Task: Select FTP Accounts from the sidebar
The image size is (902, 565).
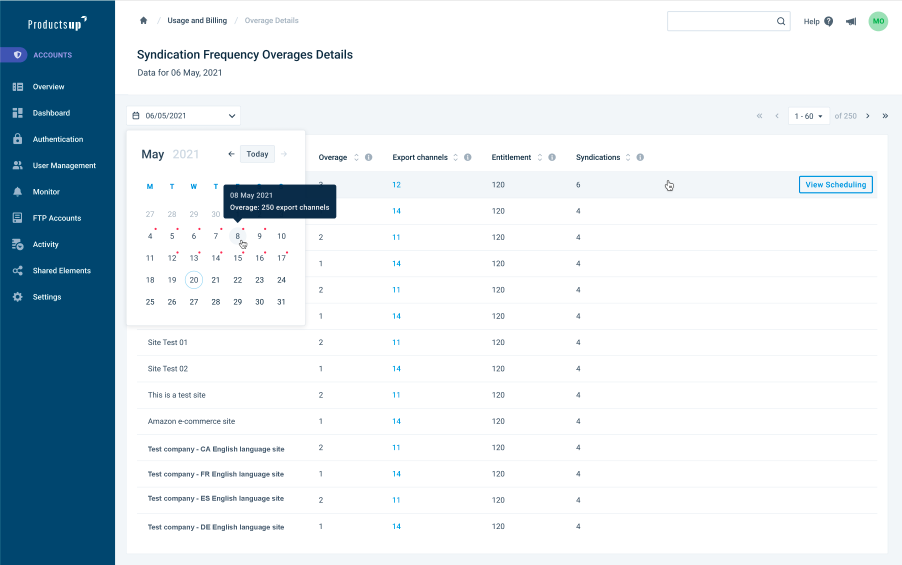Action: point(56,218)
